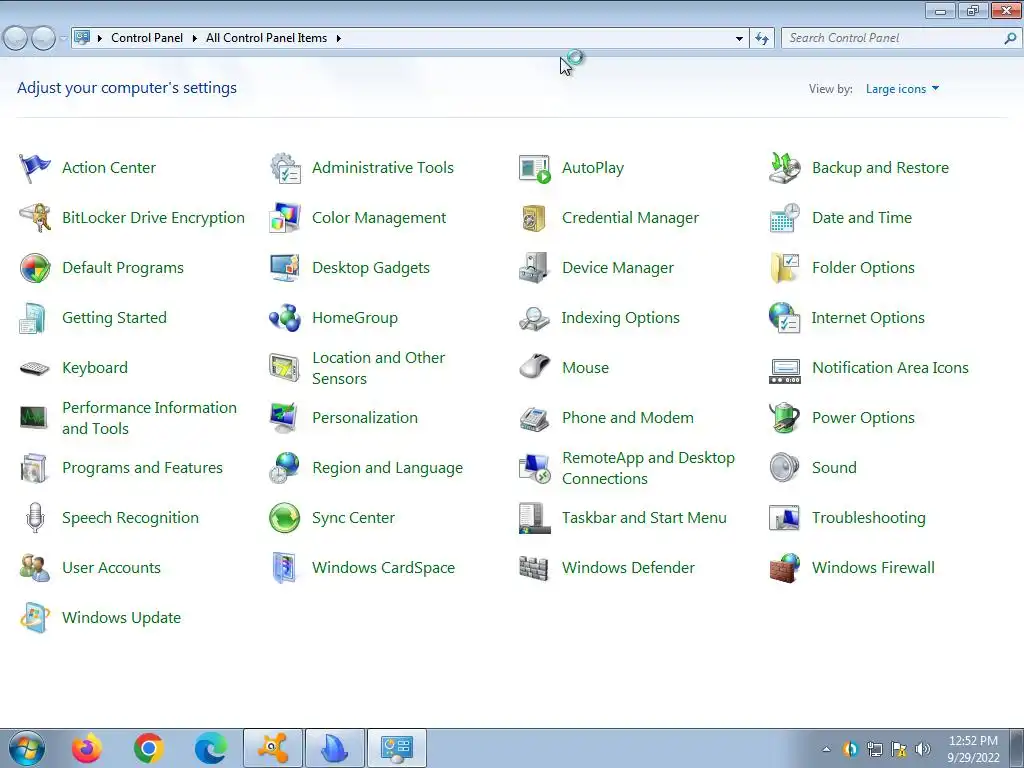Open the BitLocker Drive Encryption key icon
Viewport: 1024px width, 768px height.
[x=35, y=218]
